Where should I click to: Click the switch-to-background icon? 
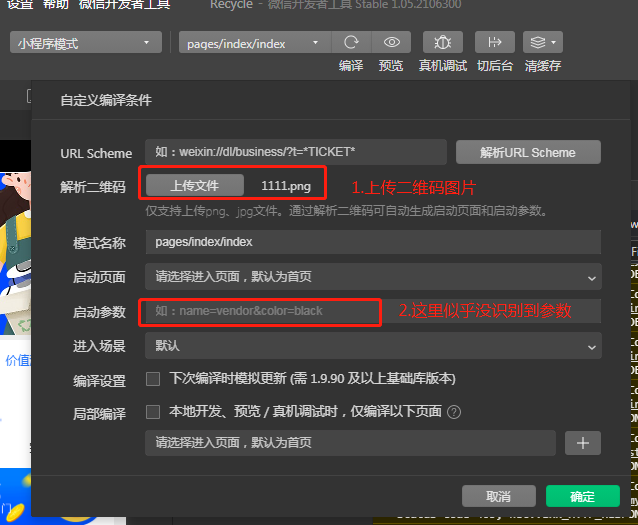[495, 42]
